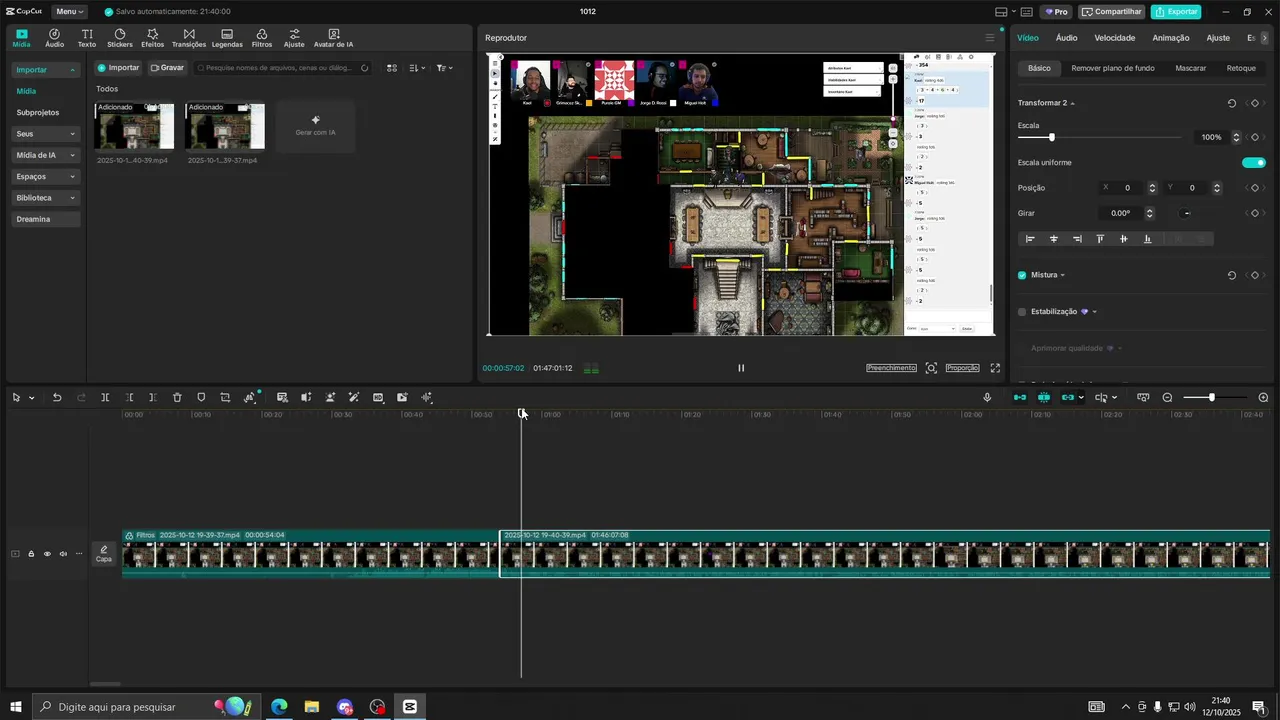Viewport: 1280px width, 720px height.
Task: Click the media search input field
Action: pos(283,68)
